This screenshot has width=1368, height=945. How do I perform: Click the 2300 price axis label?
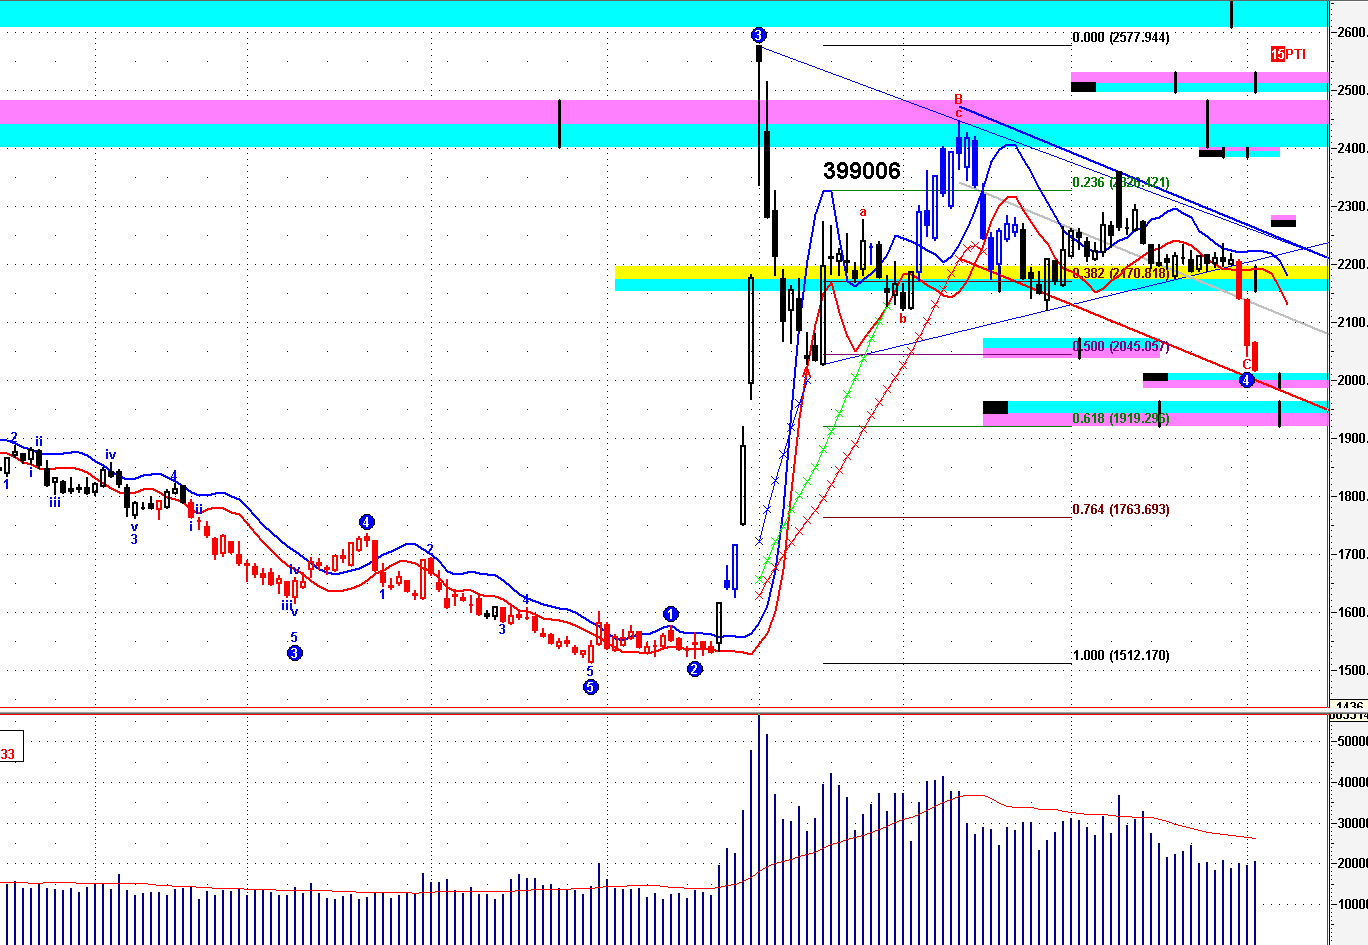(x=1351, y=206)
